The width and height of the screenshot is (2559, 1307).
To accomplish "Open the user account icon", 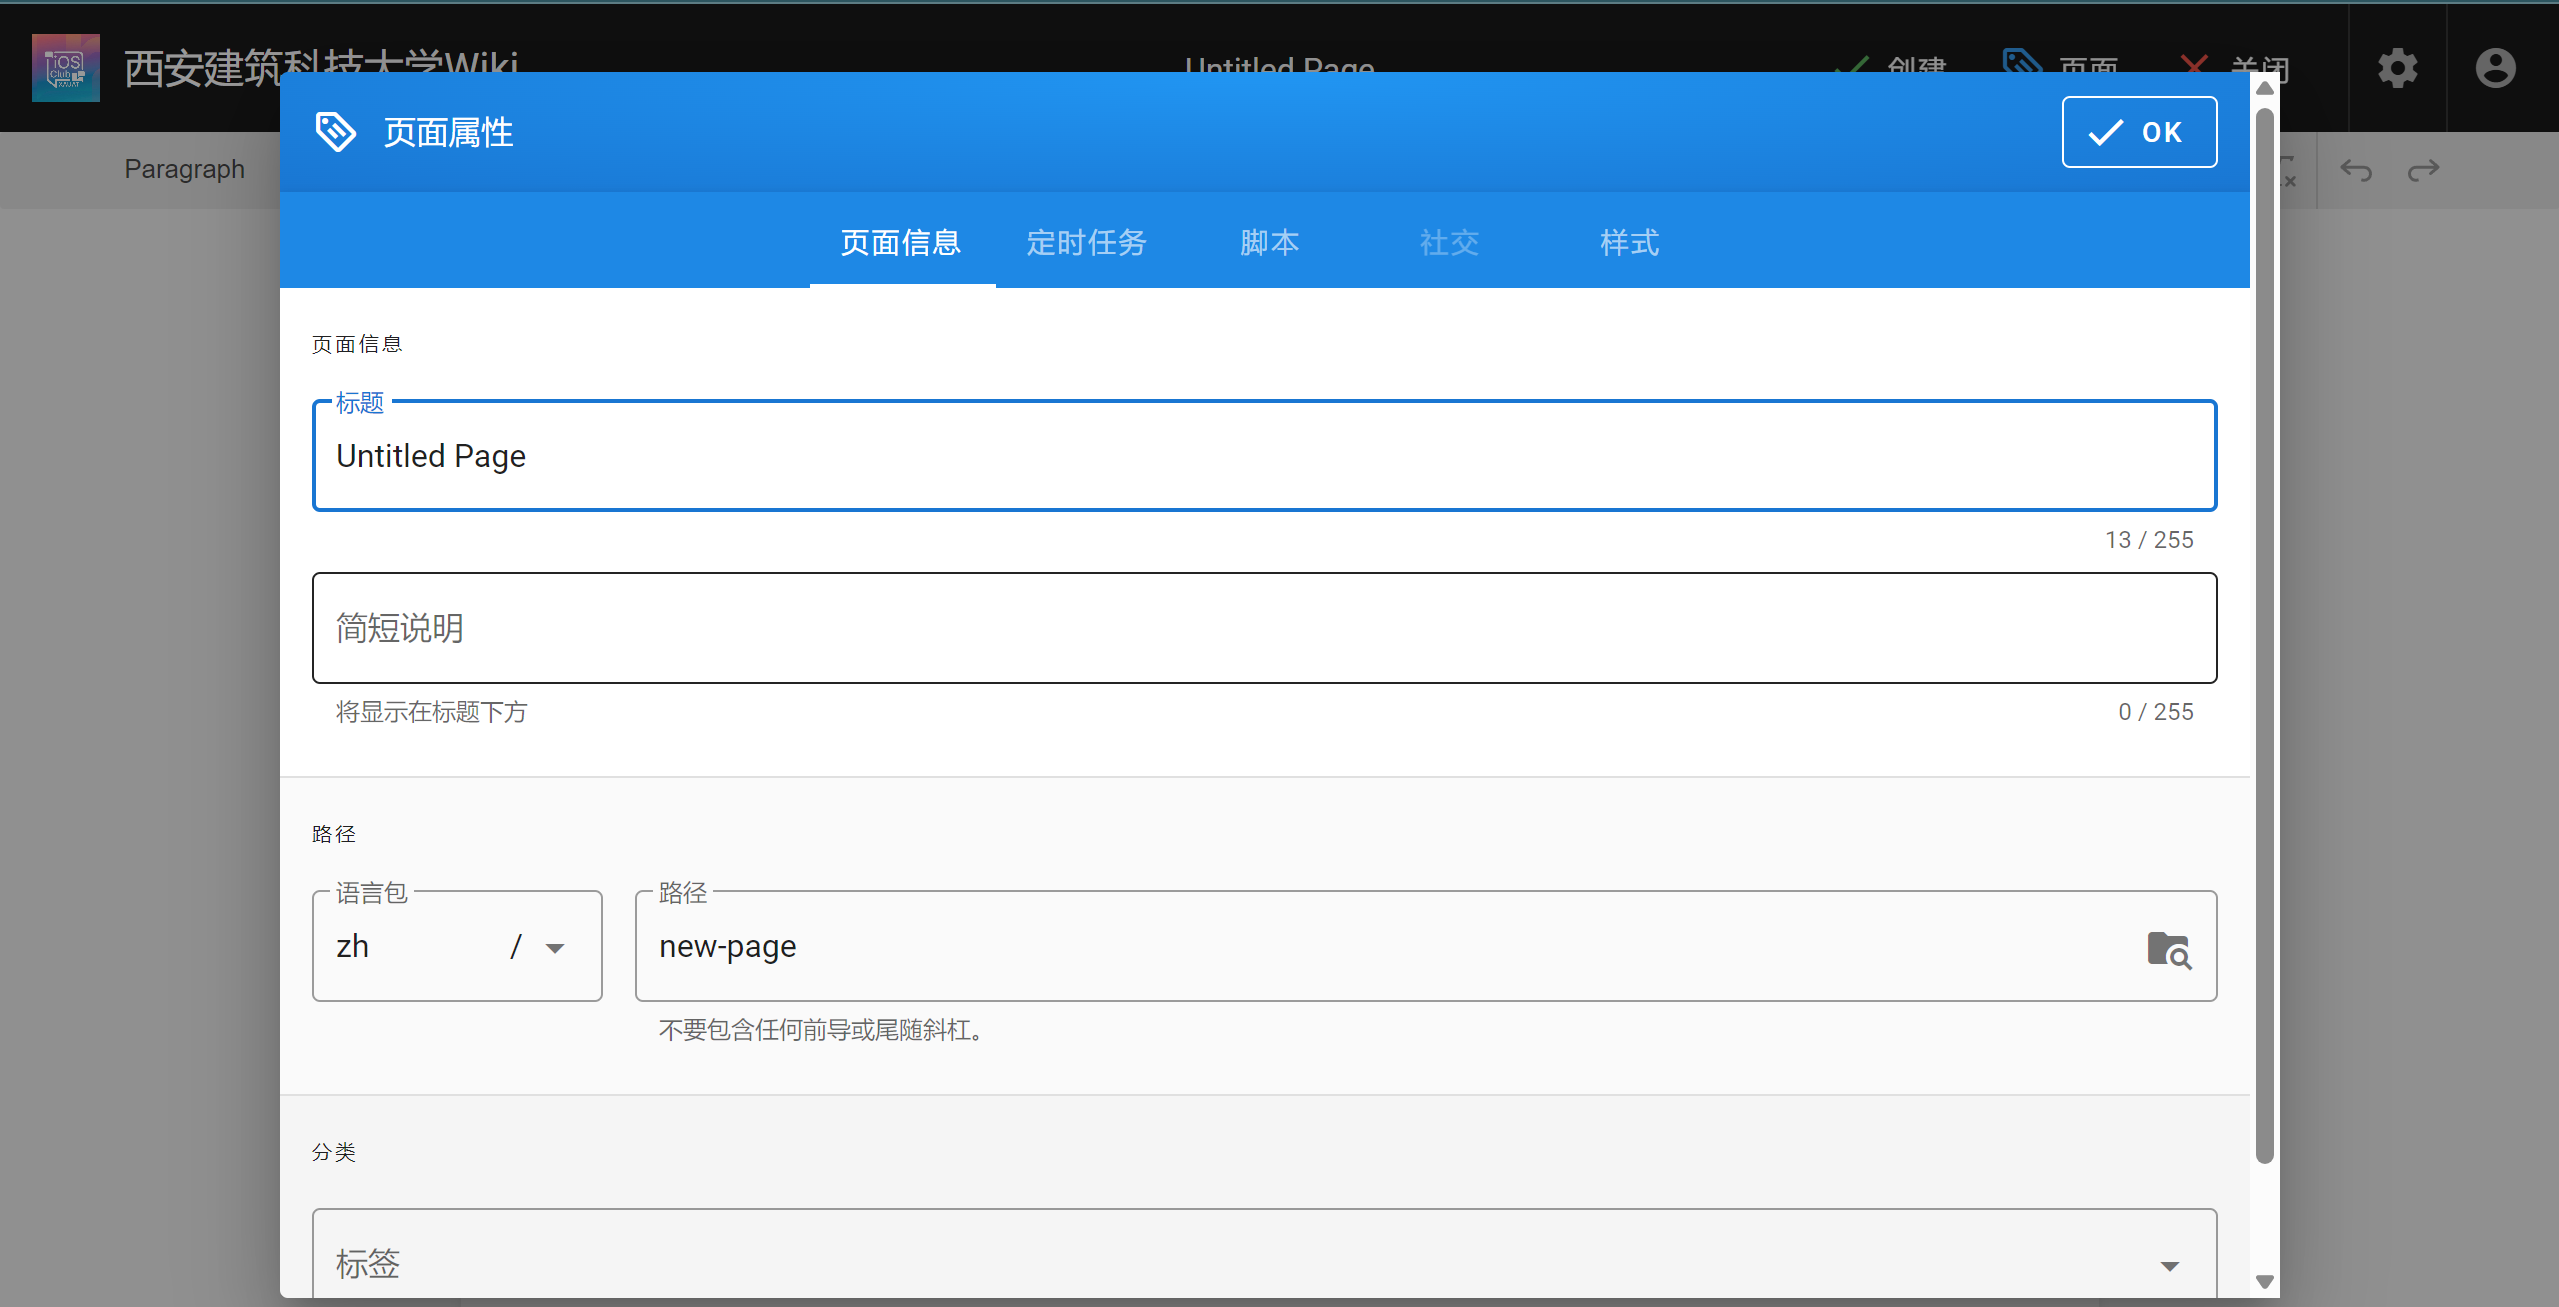I will click(2495, 68).
